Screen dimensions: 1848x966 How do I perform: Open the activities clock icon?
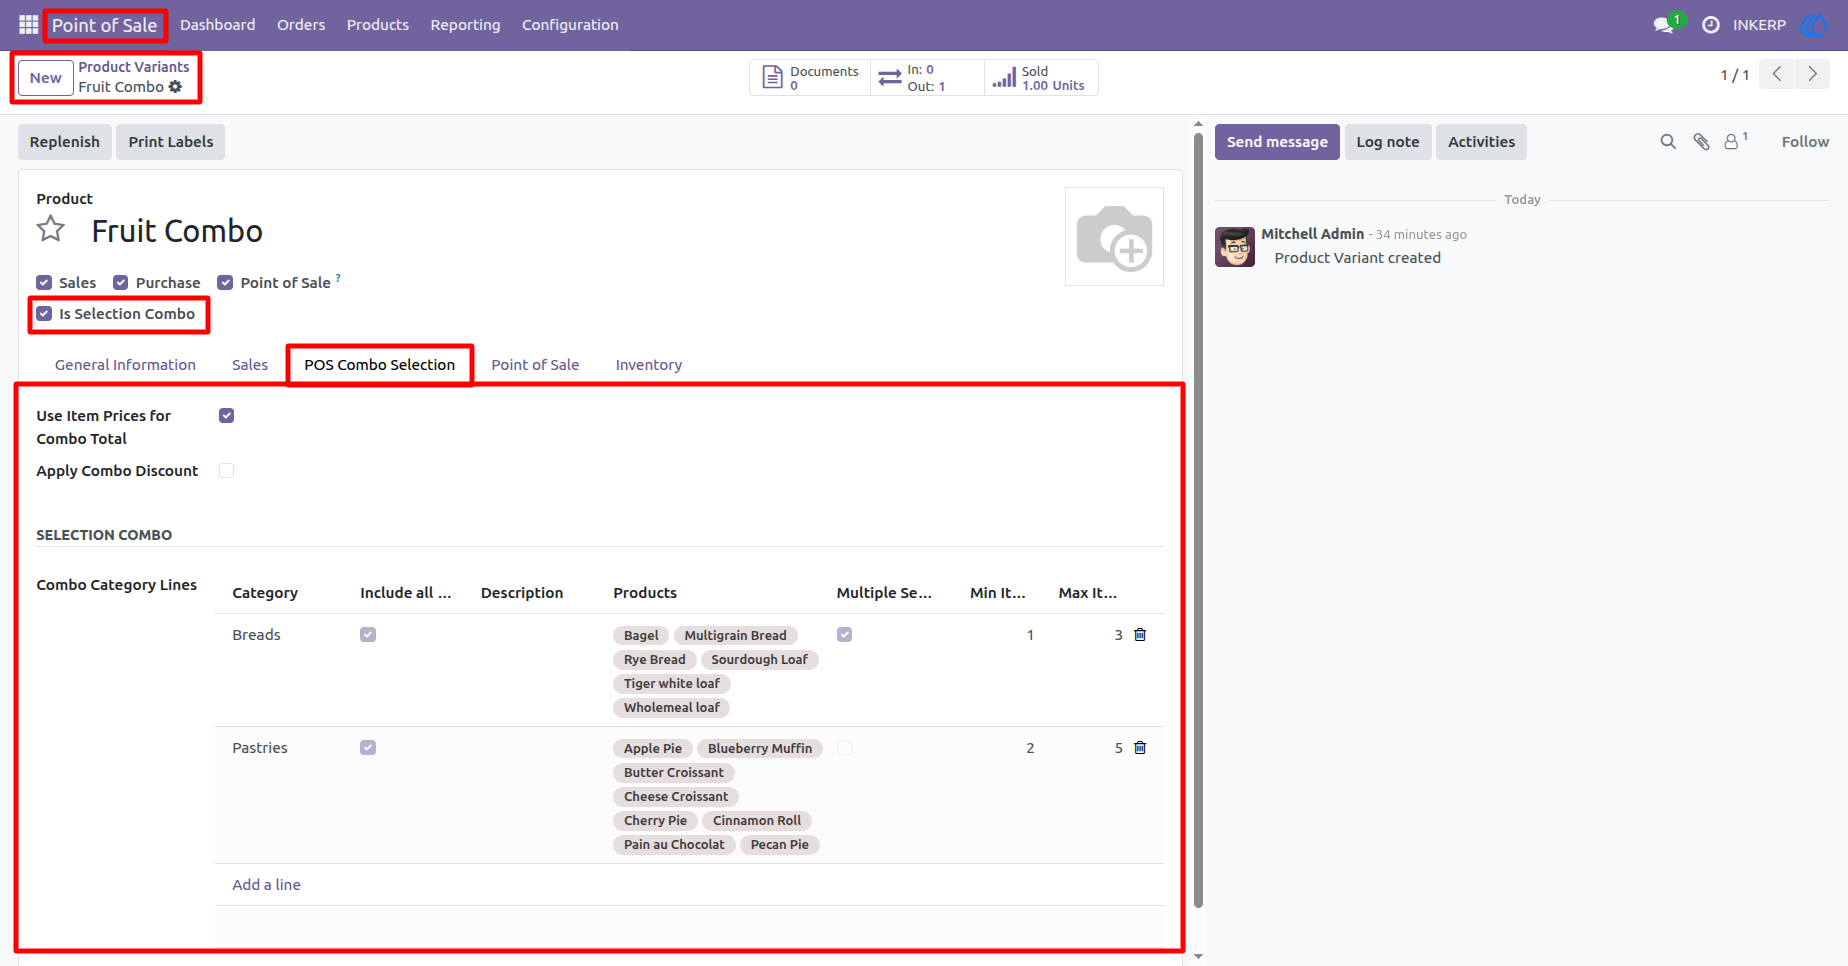1711,24
